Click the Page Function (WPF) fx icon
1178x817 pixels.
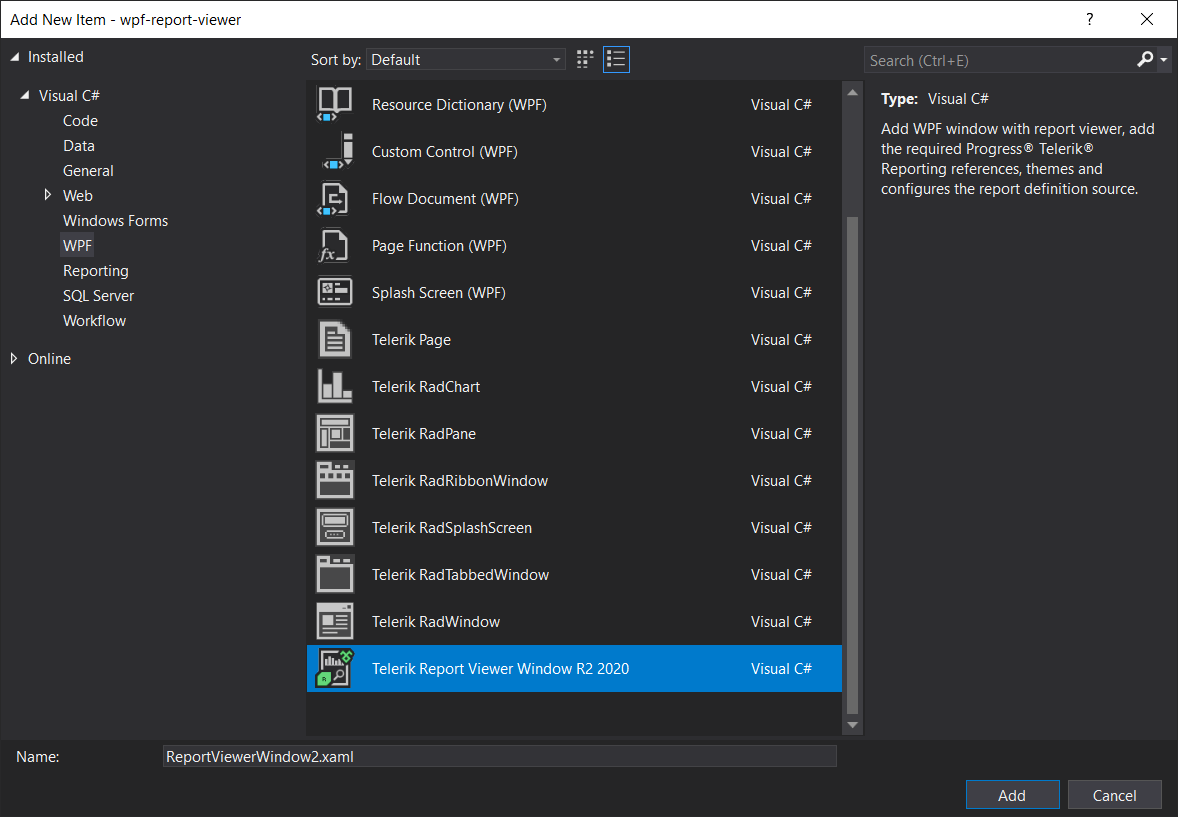click(x=335, y=246)
